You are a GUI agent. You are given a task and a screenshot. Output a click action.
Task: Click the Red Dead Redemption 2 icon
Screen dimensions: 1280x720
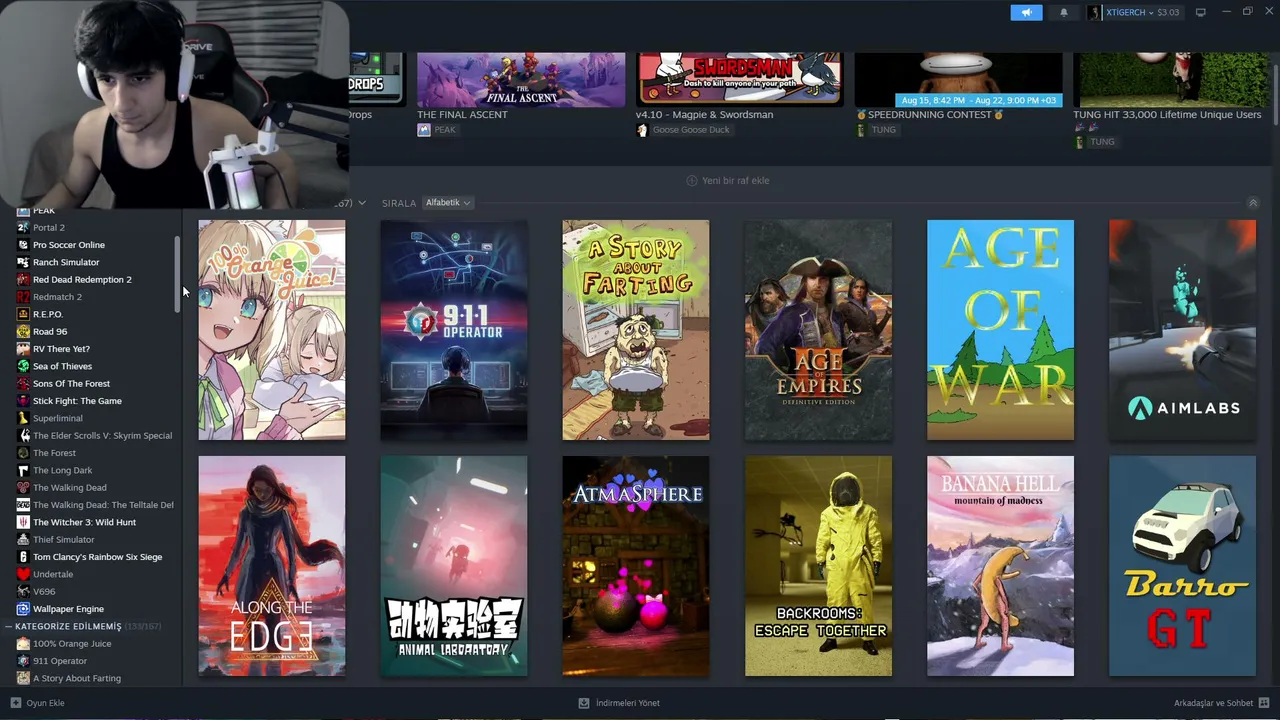point(23,280)
